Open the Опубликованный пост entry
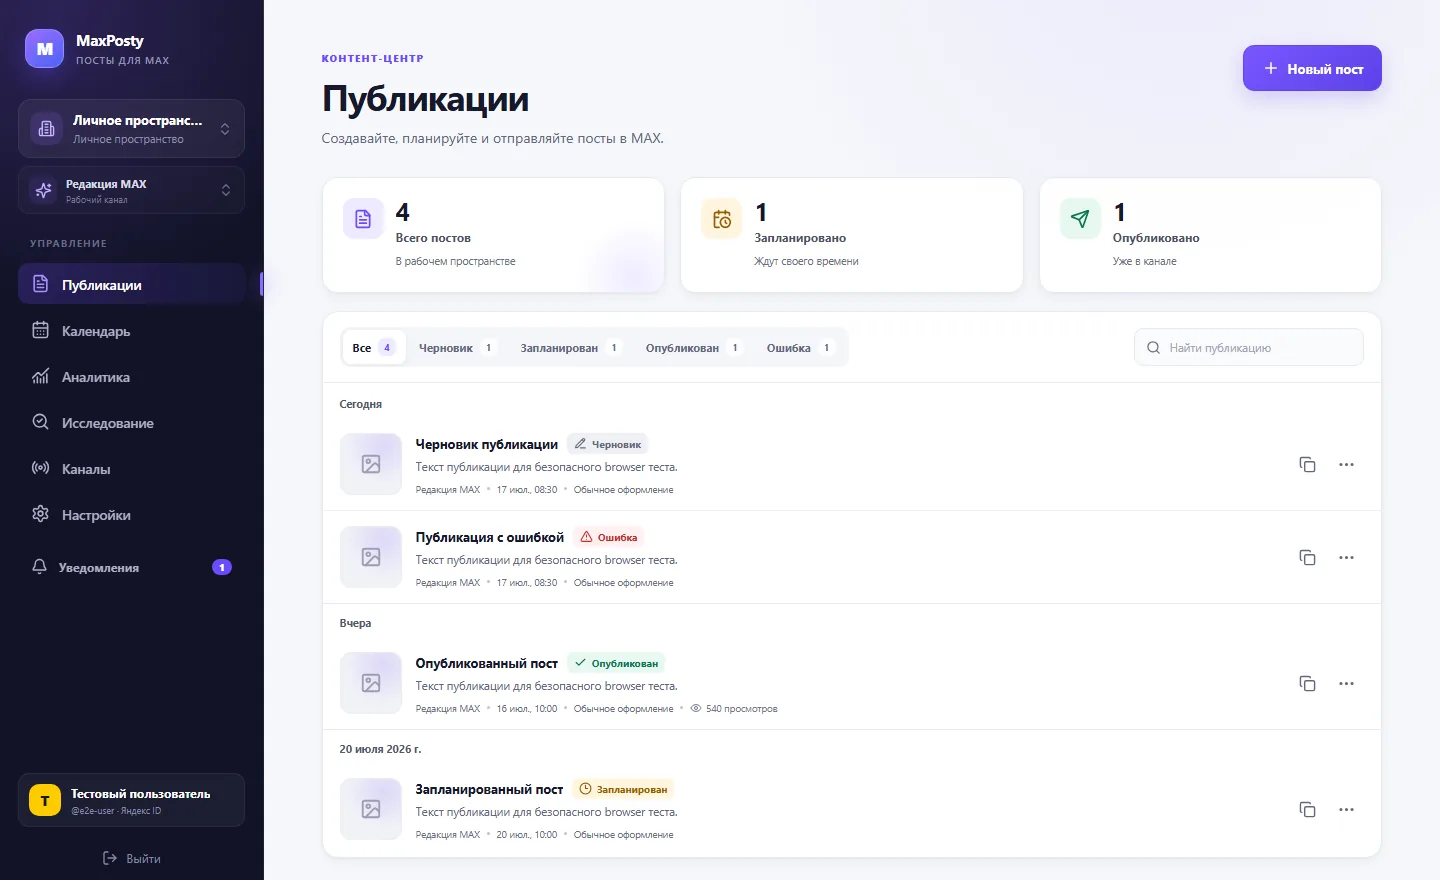The image size is (1440, 880). coord(486,663)
